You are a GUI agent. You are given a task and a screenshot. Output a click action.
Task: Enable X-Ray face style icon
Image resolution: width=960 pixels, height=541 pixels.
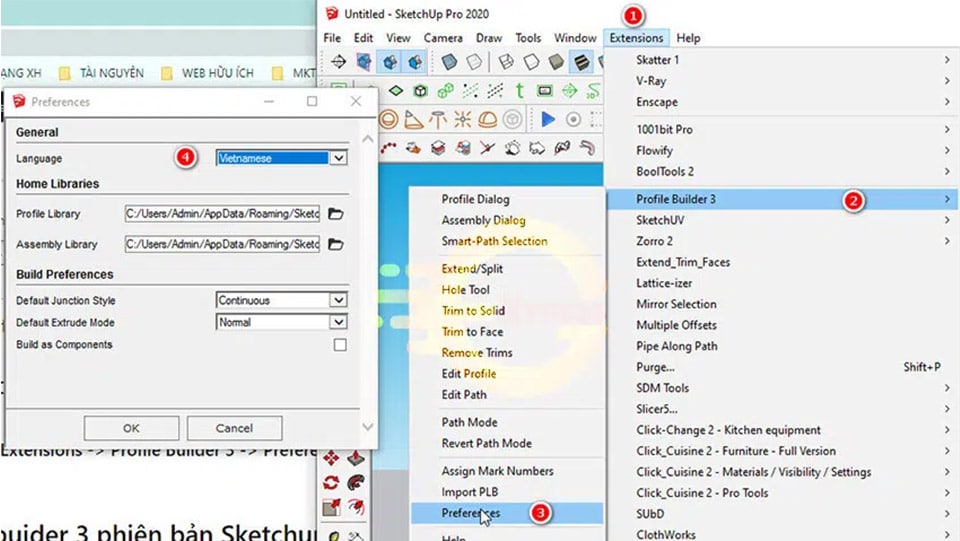[449, 61]
